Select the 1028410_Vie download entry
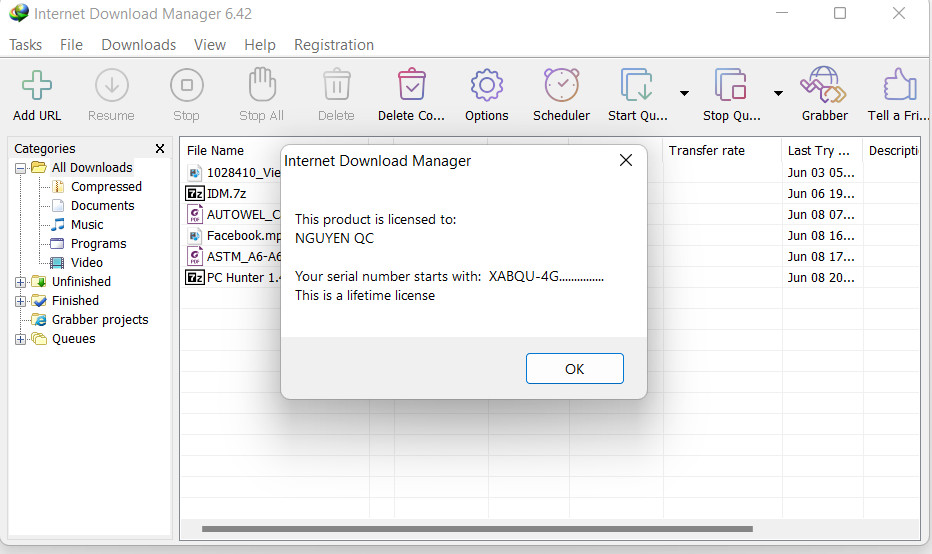 (243, 172)
